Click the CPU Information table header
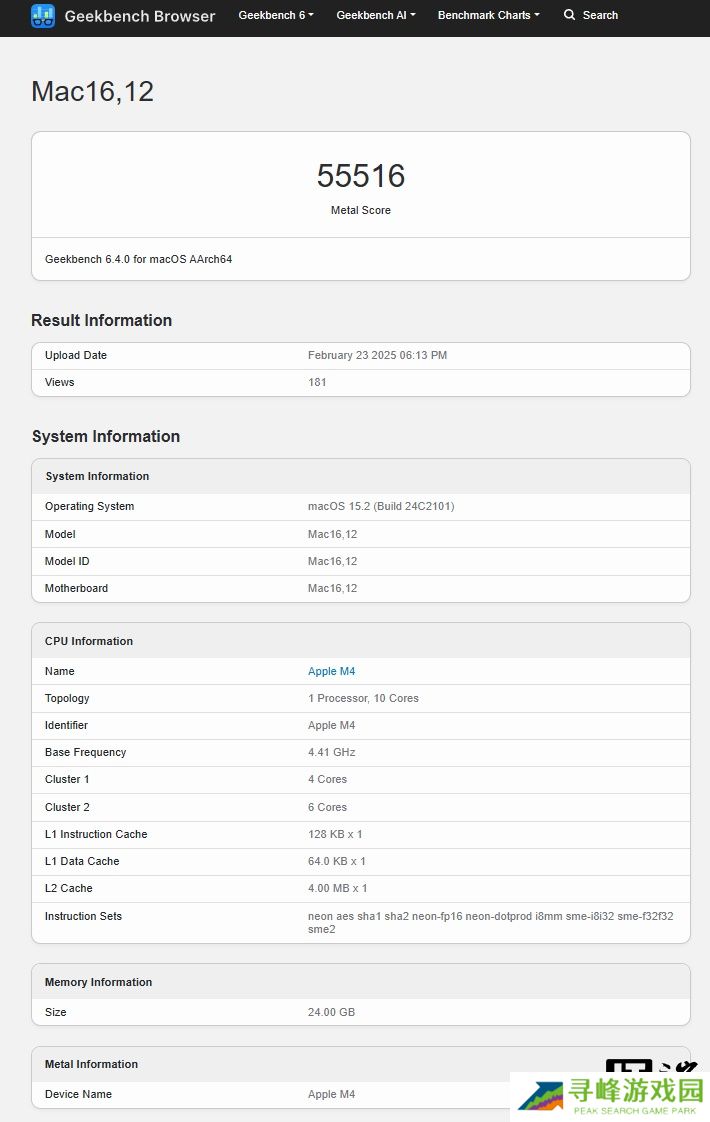 click(89, 641)
